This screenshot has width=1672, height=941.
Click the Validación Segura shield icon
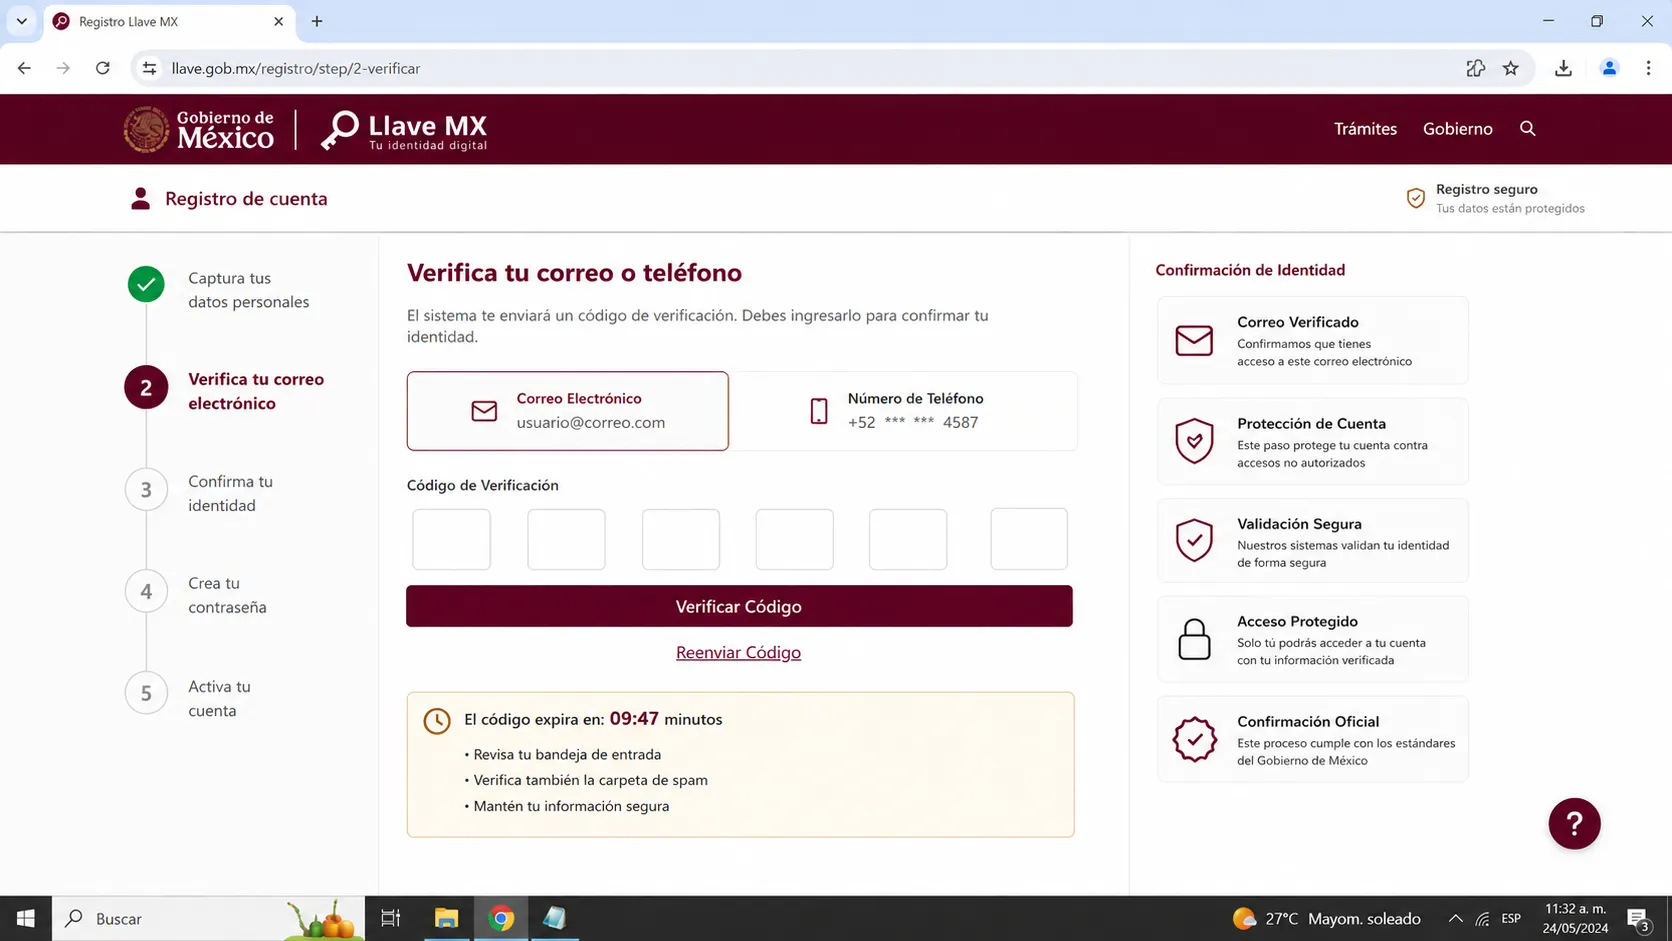1194,540
